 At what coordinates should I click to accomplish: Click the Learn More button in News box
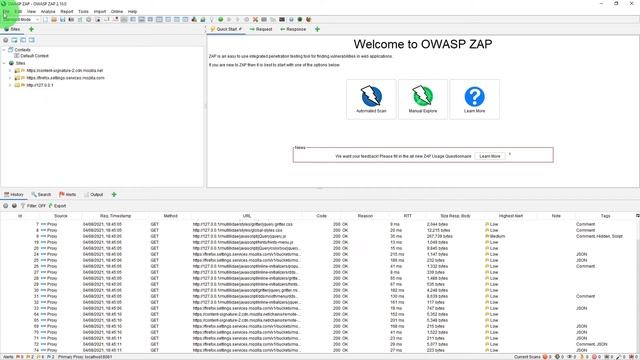490,156
